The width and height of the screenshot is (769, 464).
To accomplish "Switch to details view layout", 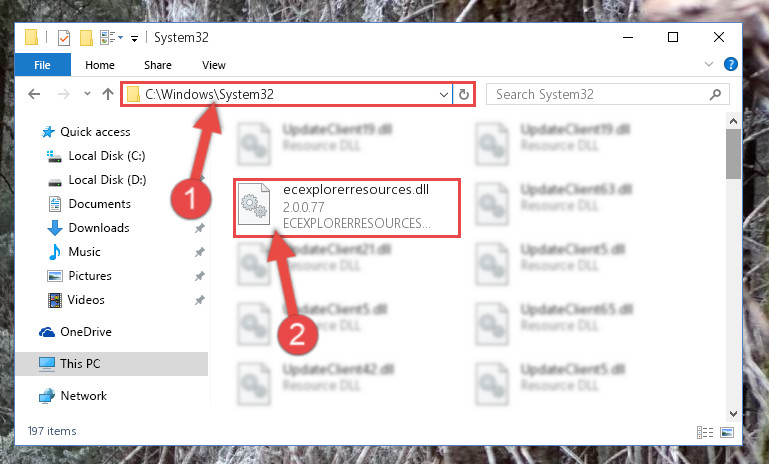I will pos(705,432).
